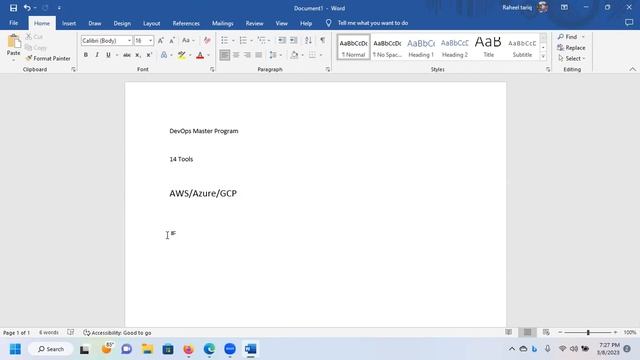The width and height of the screenshot is (640, 360).
Task: Toggle show paragraph marks
Action: tap(322, 40)
